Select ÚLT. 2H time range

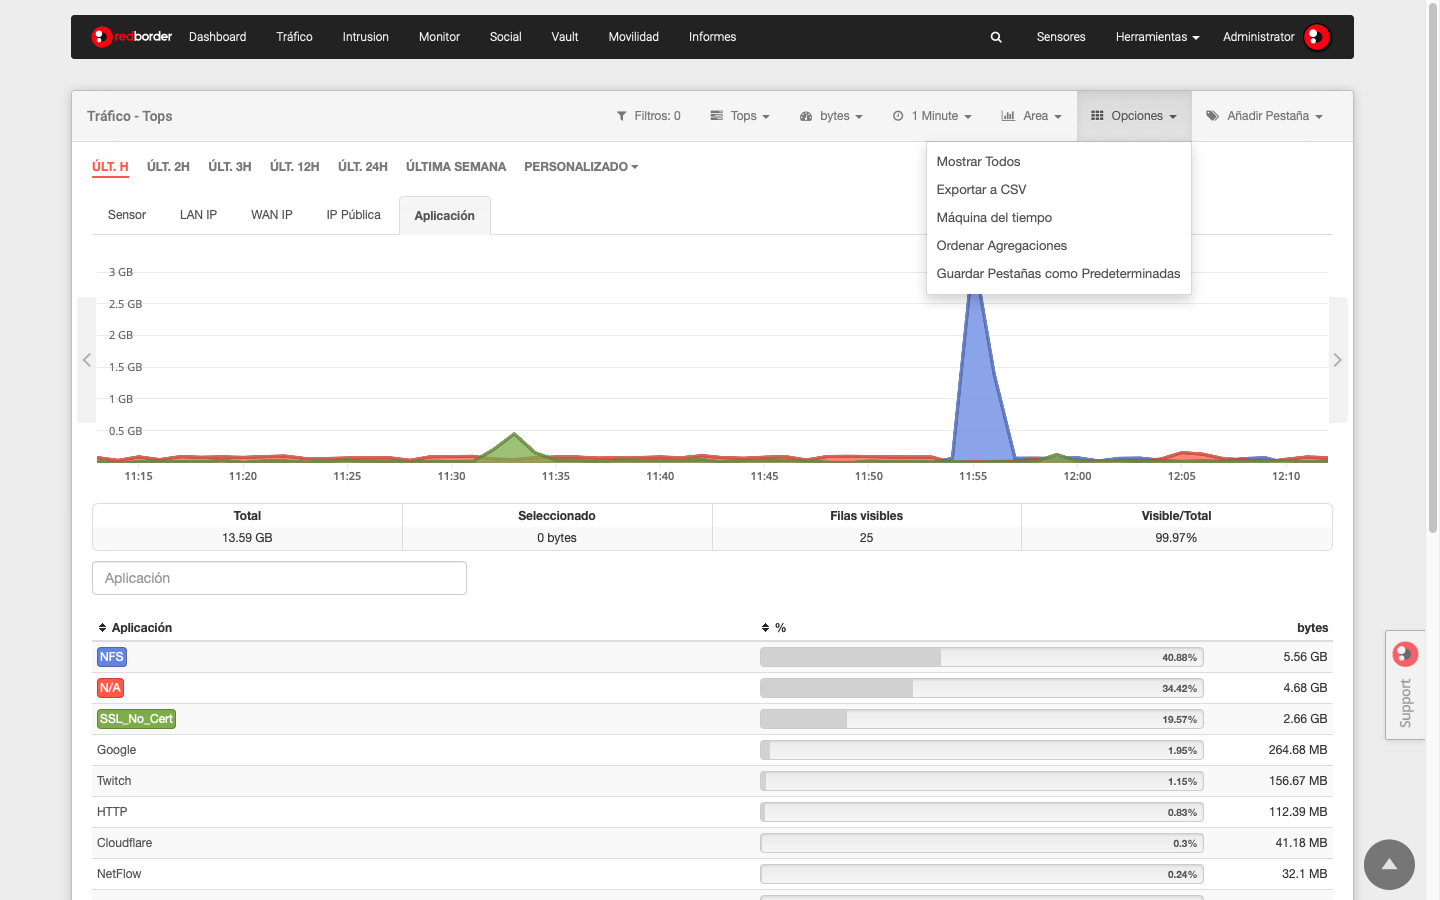click(x=168, y=167)
